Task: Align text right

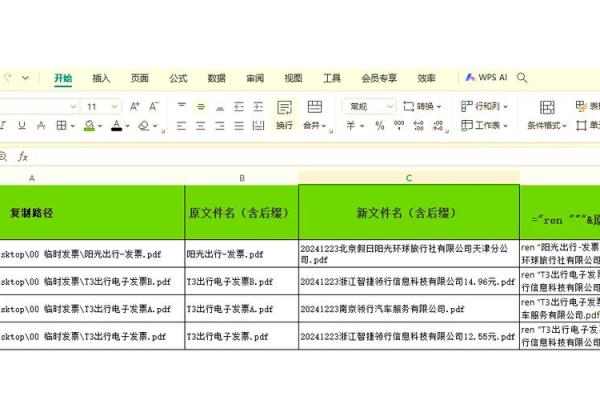Action: click(220, 125)
